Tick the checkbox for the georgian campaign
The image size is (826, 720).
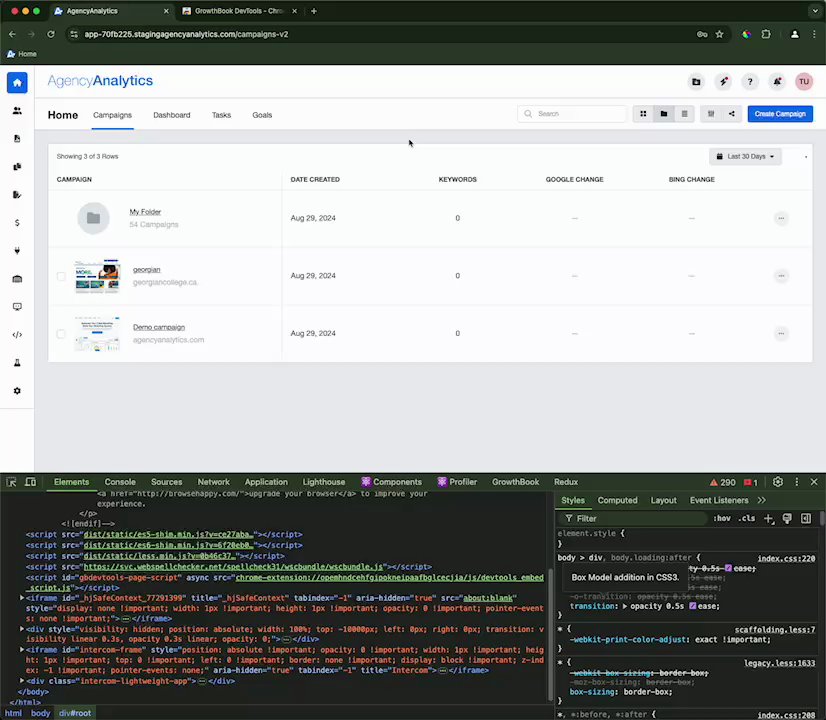coord(61,276)
